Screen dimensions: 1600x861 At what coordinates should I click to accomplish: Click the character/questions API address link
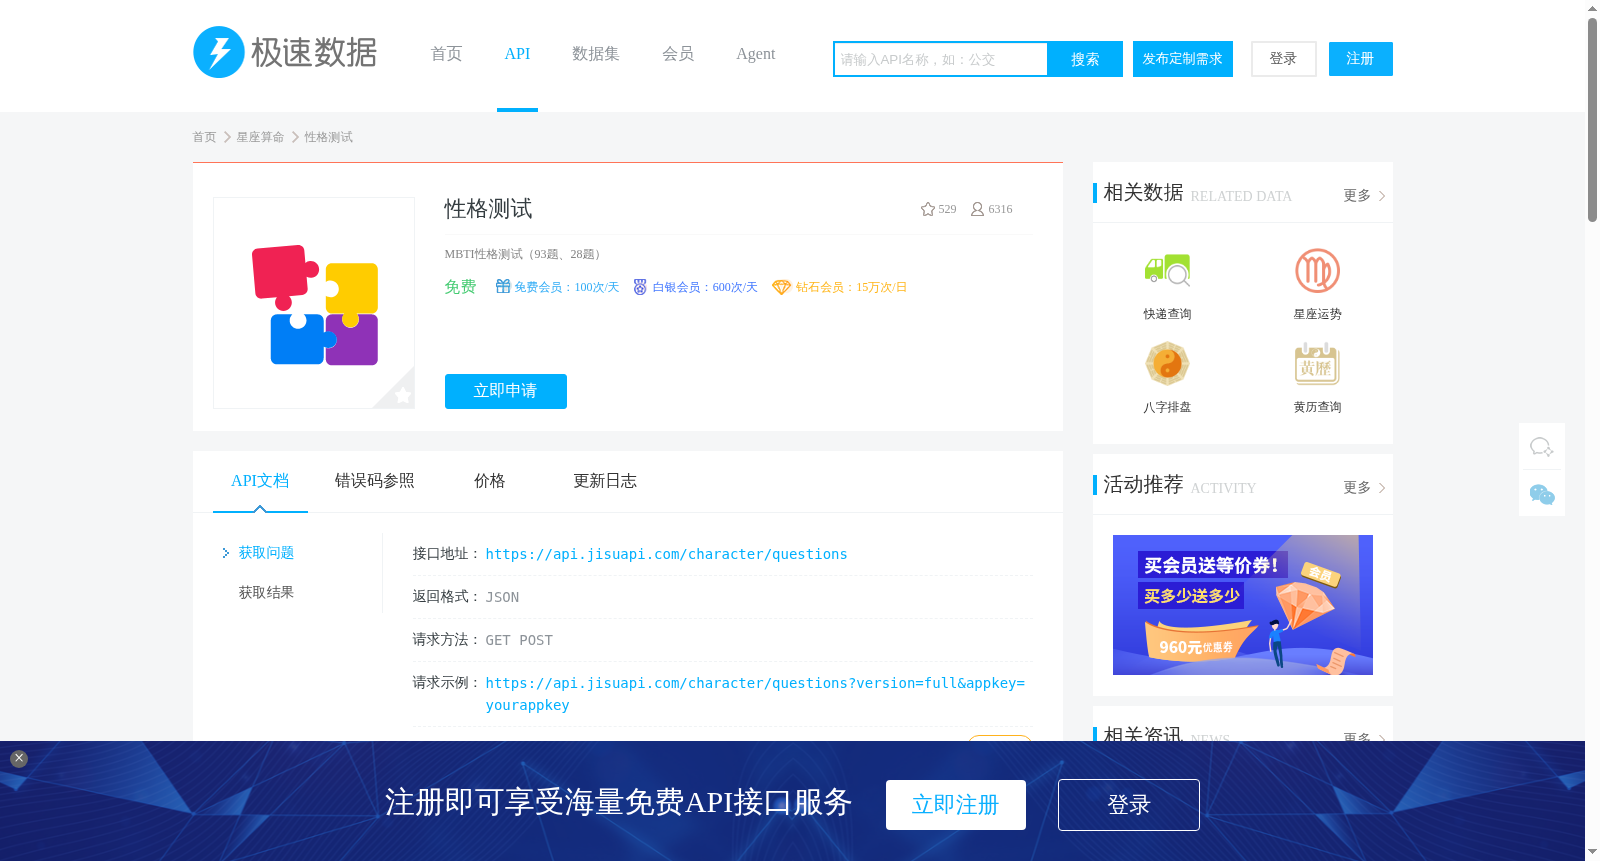pos(666,554)
